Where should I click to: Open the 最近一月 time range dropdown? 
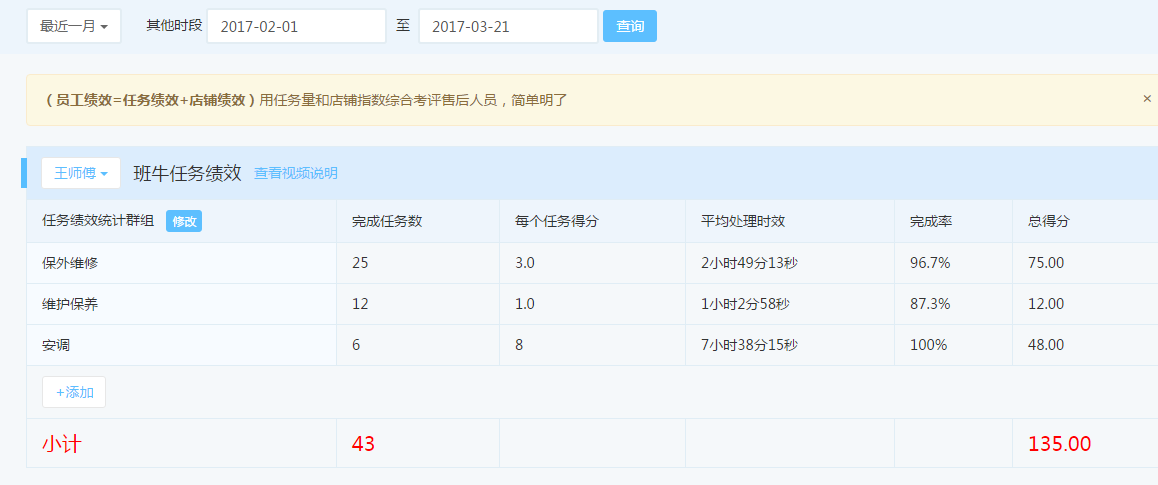click(73, 26)
